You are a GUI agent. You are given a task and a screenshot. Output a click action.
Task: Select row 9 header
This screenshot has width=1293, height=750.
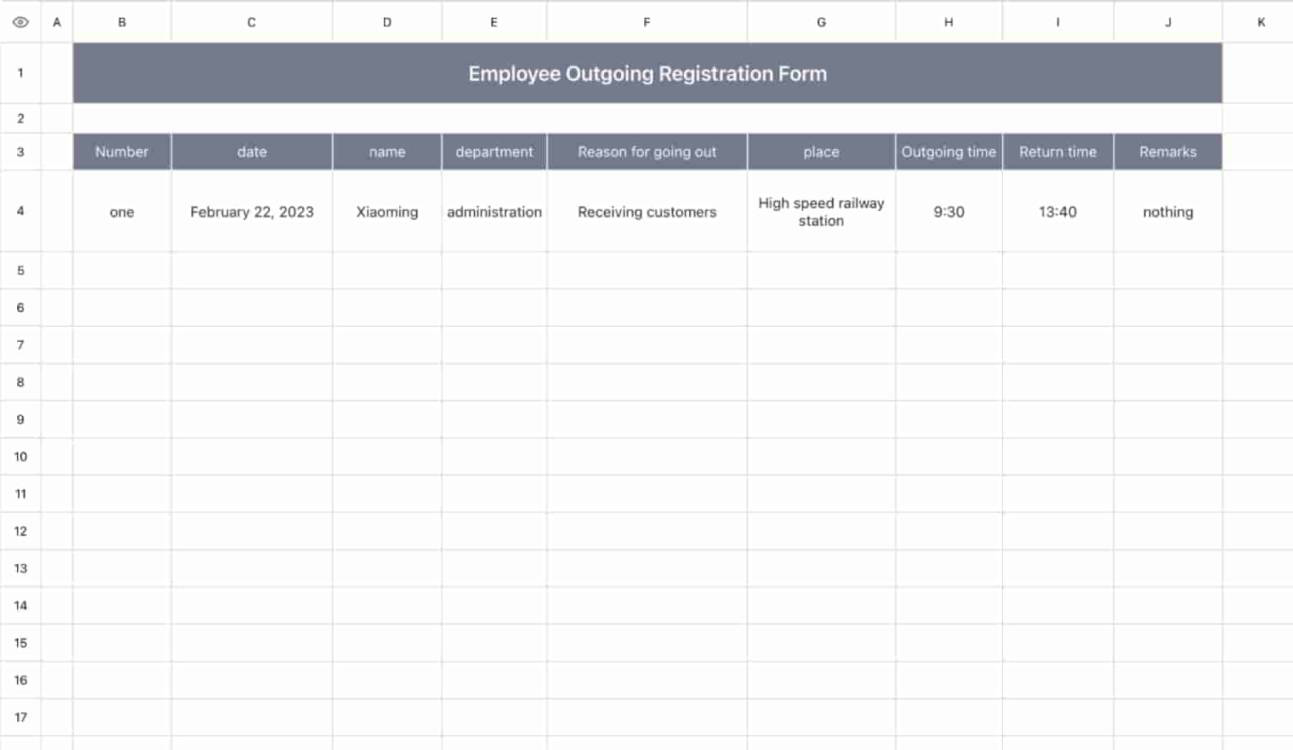tap(20, 419)
